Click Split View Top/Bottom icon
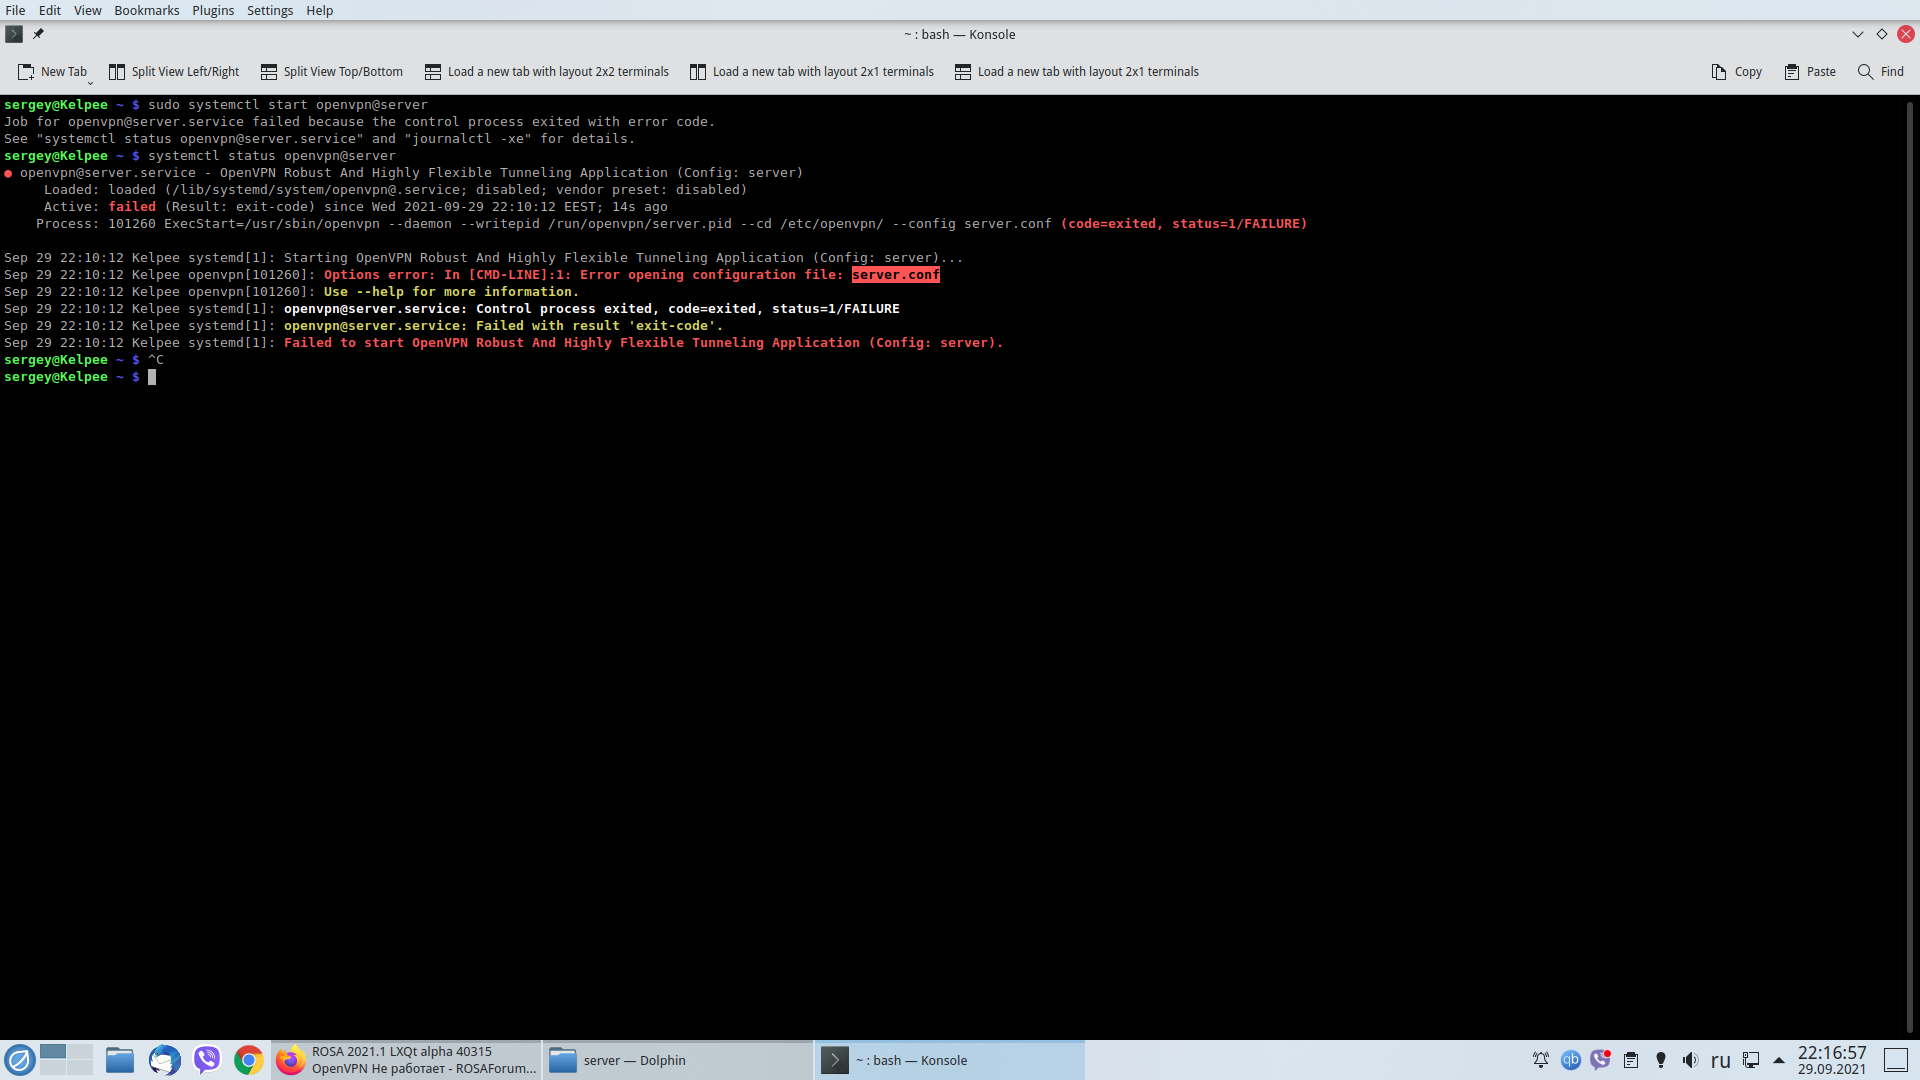This screenshot has height=1080, width=1920. tap(269, 72)
